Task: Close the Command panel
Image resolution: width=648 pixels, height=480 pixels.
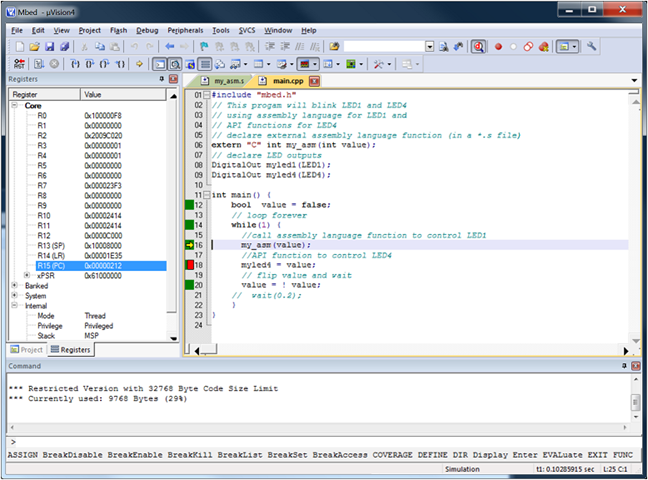Action: point(636,366)
